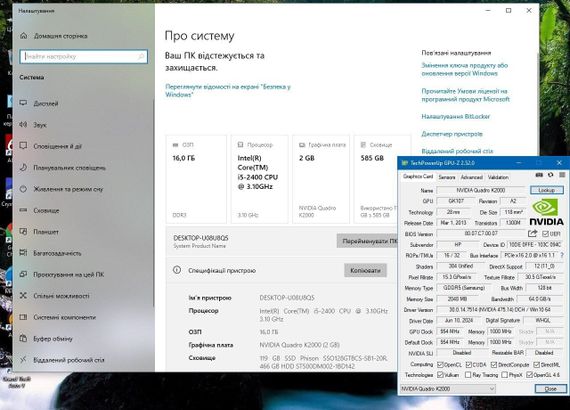Open the Remote desktop related settings link
570x410 pixels.
(457, 151)
